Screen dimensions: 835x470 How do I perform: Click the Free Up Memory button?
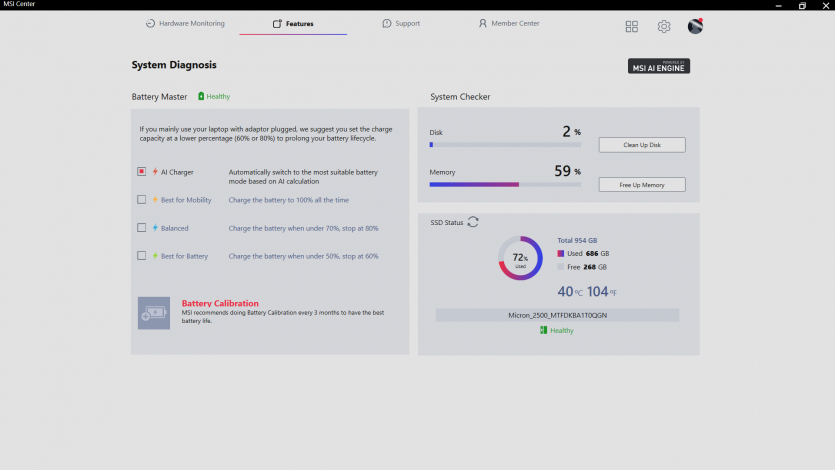[642, 185]
